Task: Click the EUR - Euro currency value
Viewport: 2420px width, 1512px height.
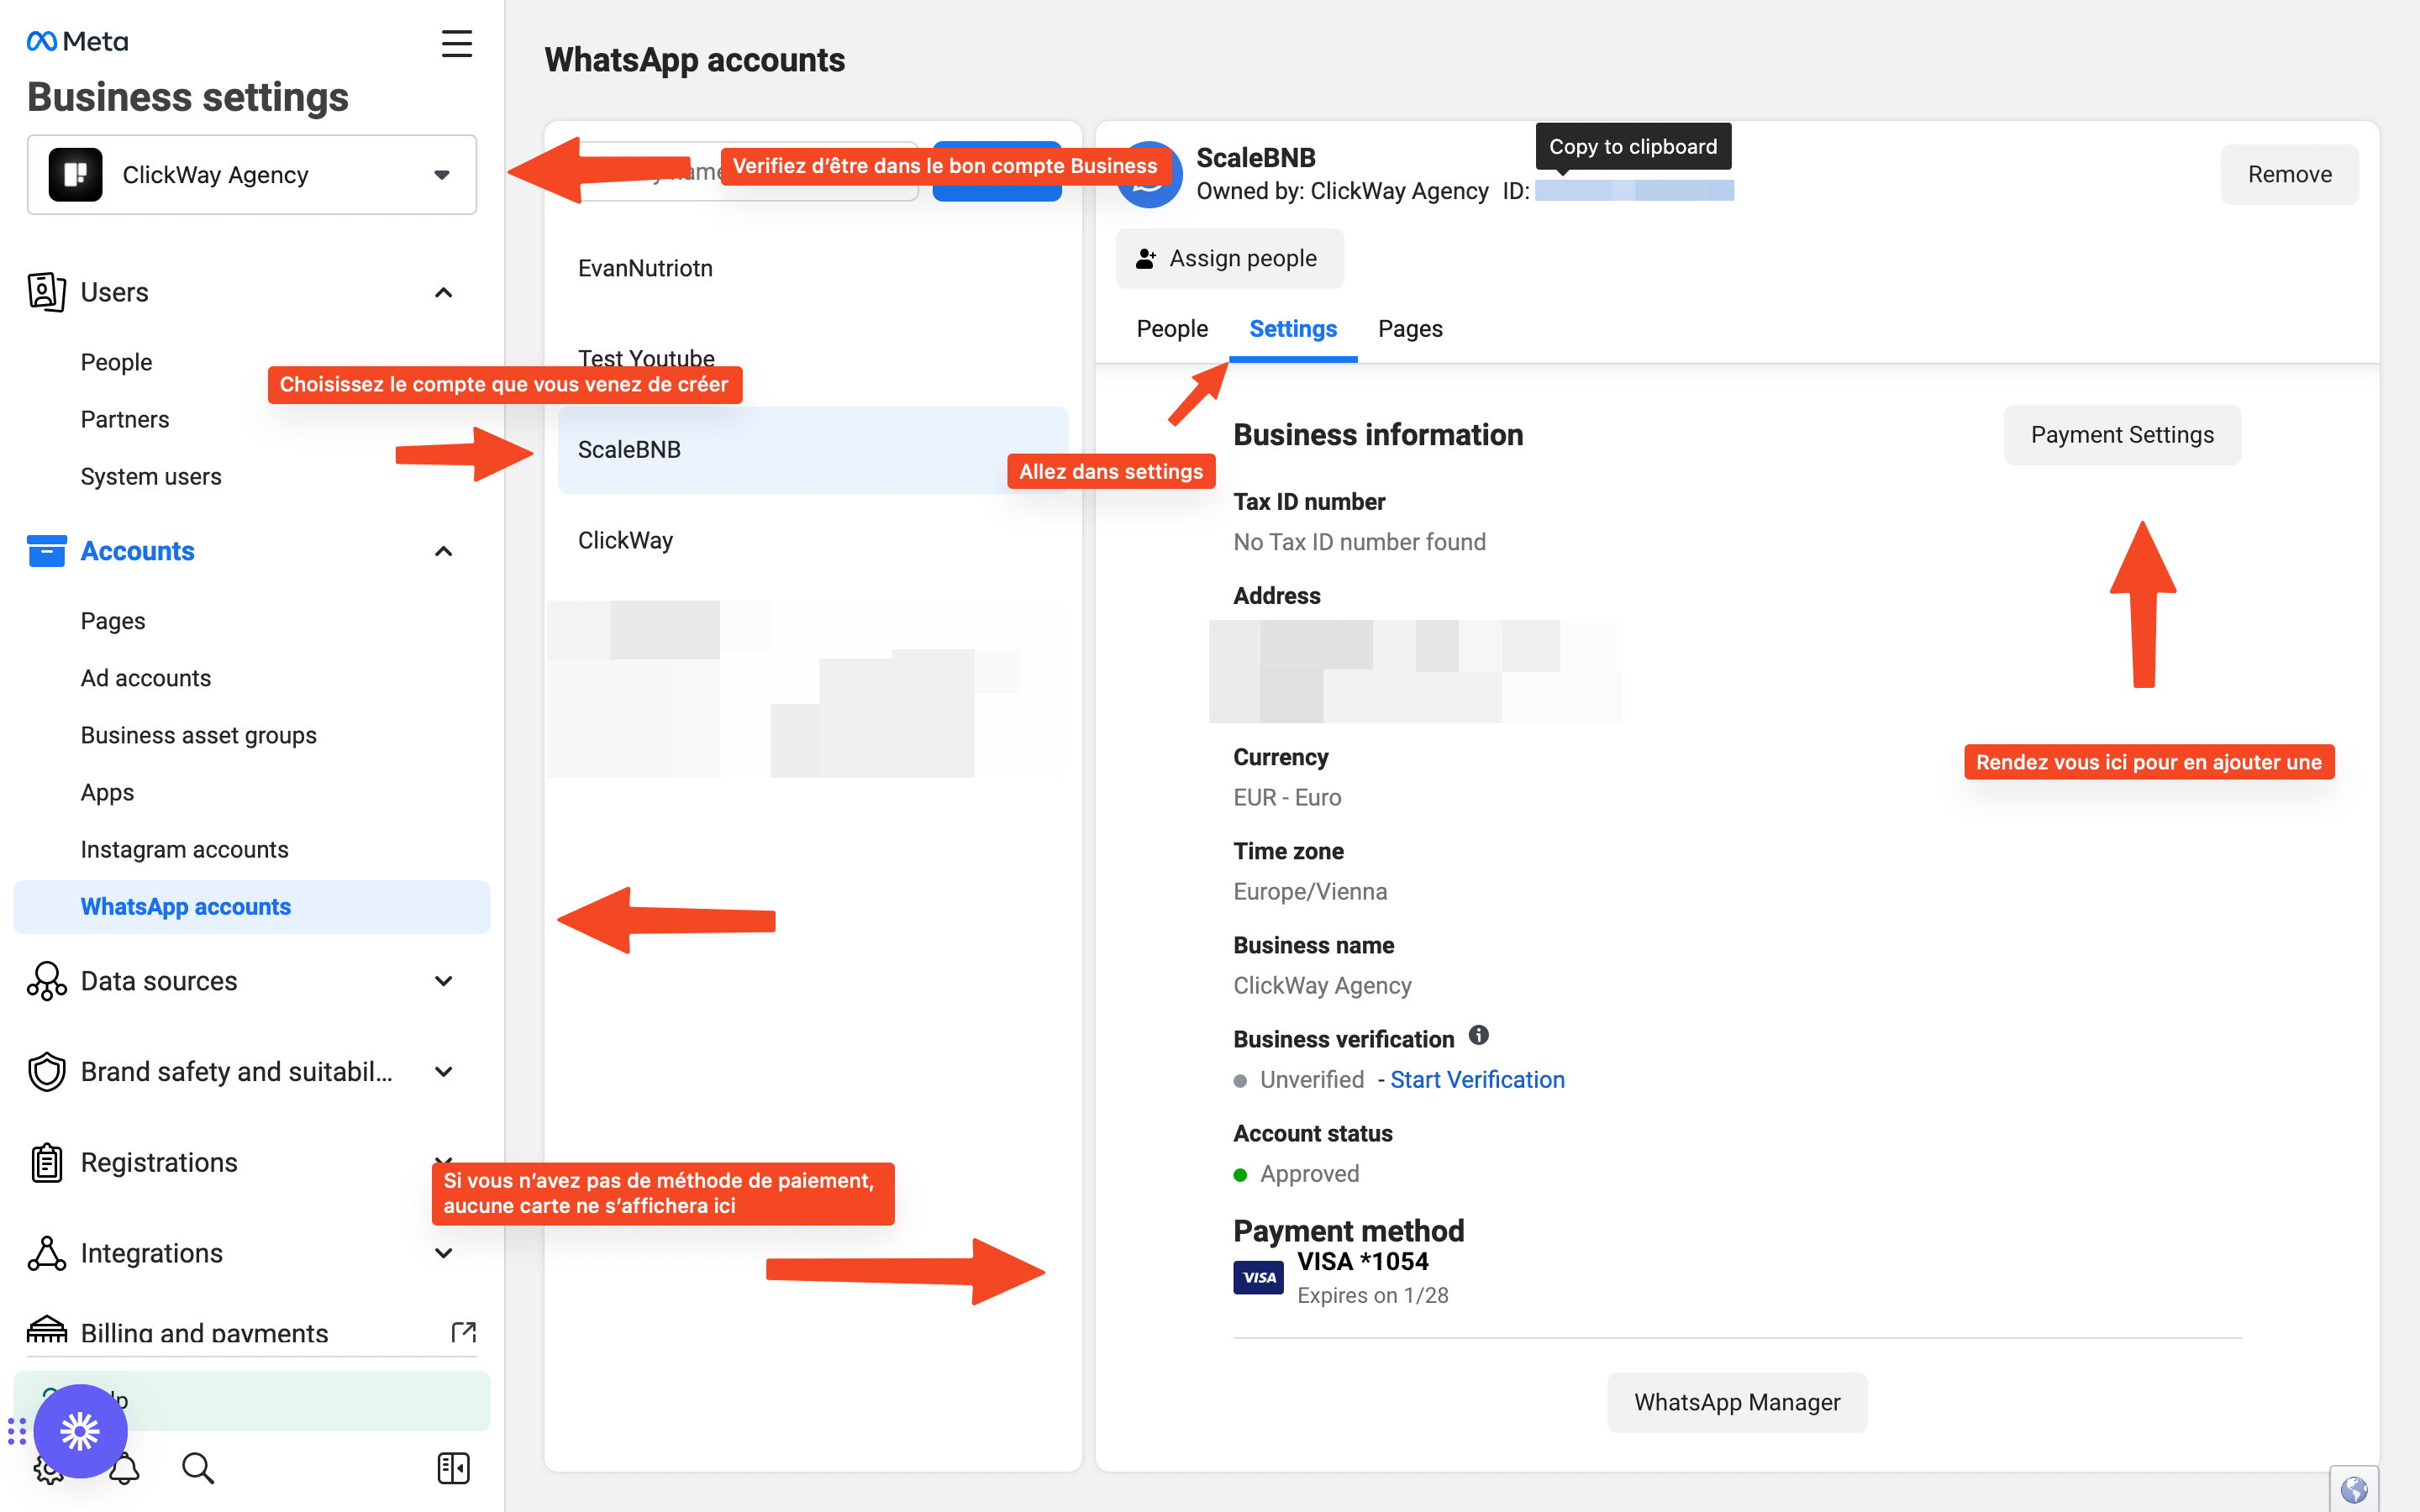Action: click(x=1287, y=797)
